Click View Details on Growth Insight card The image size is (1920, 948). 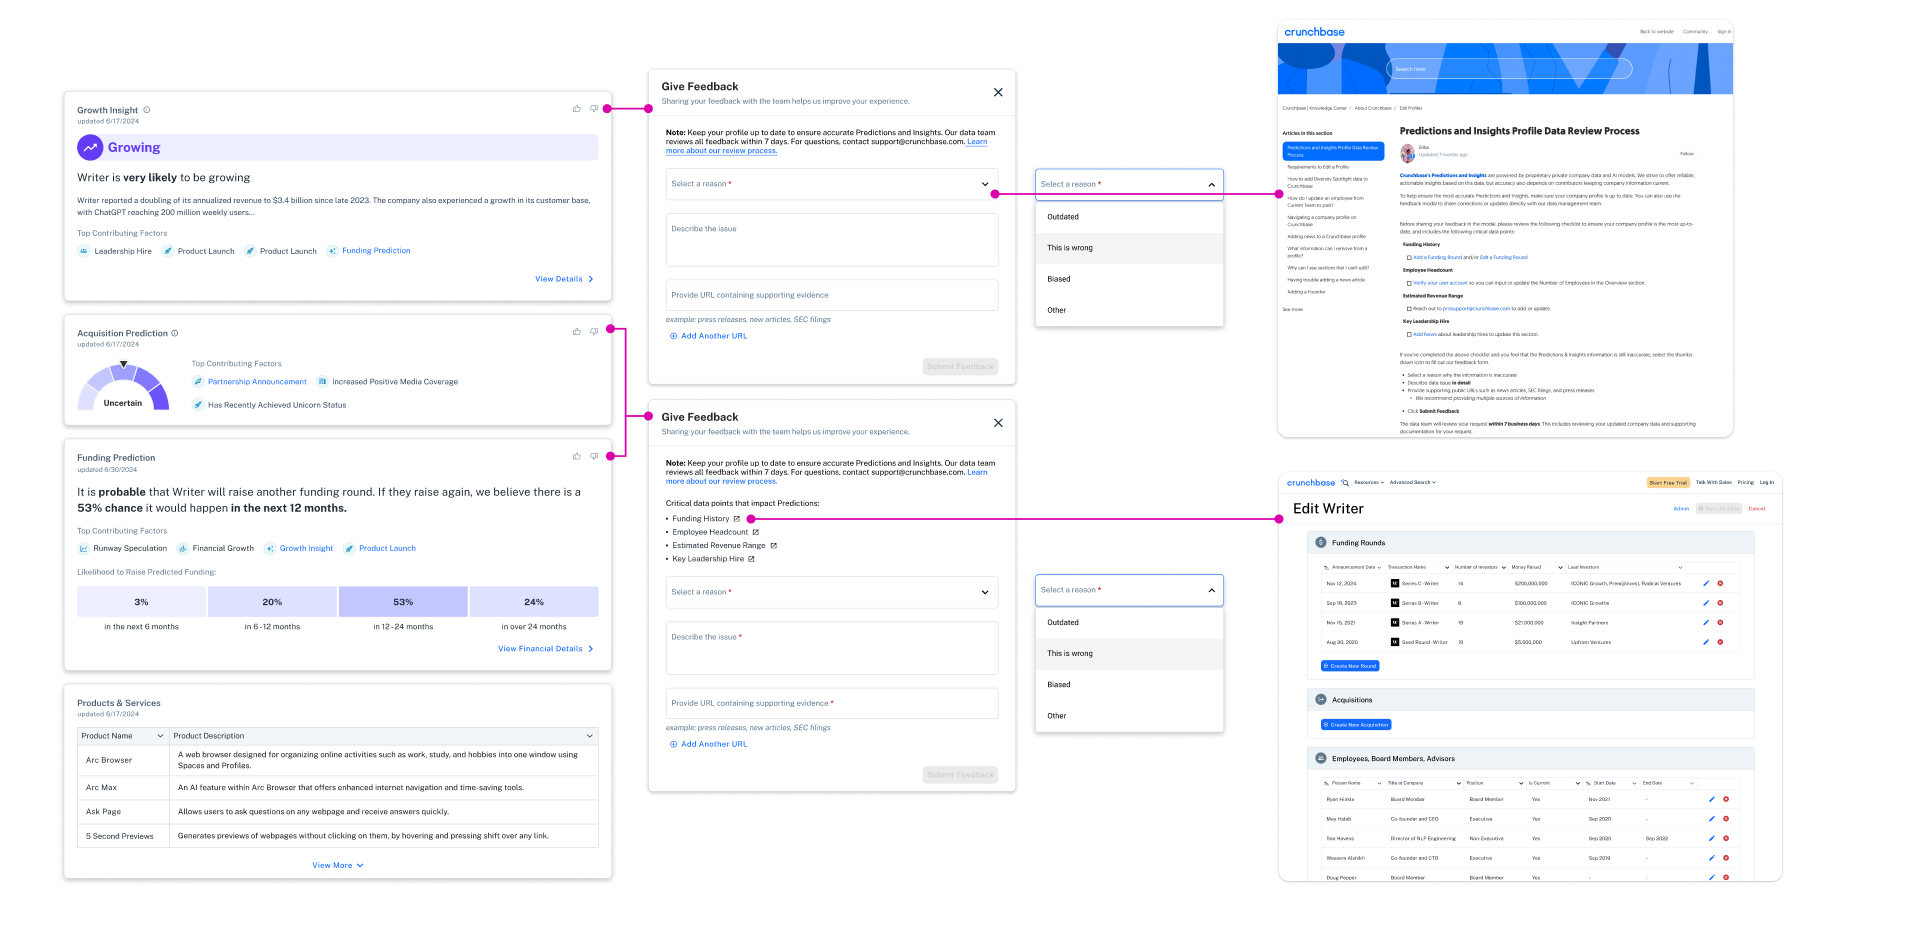[x=564, y=279]
